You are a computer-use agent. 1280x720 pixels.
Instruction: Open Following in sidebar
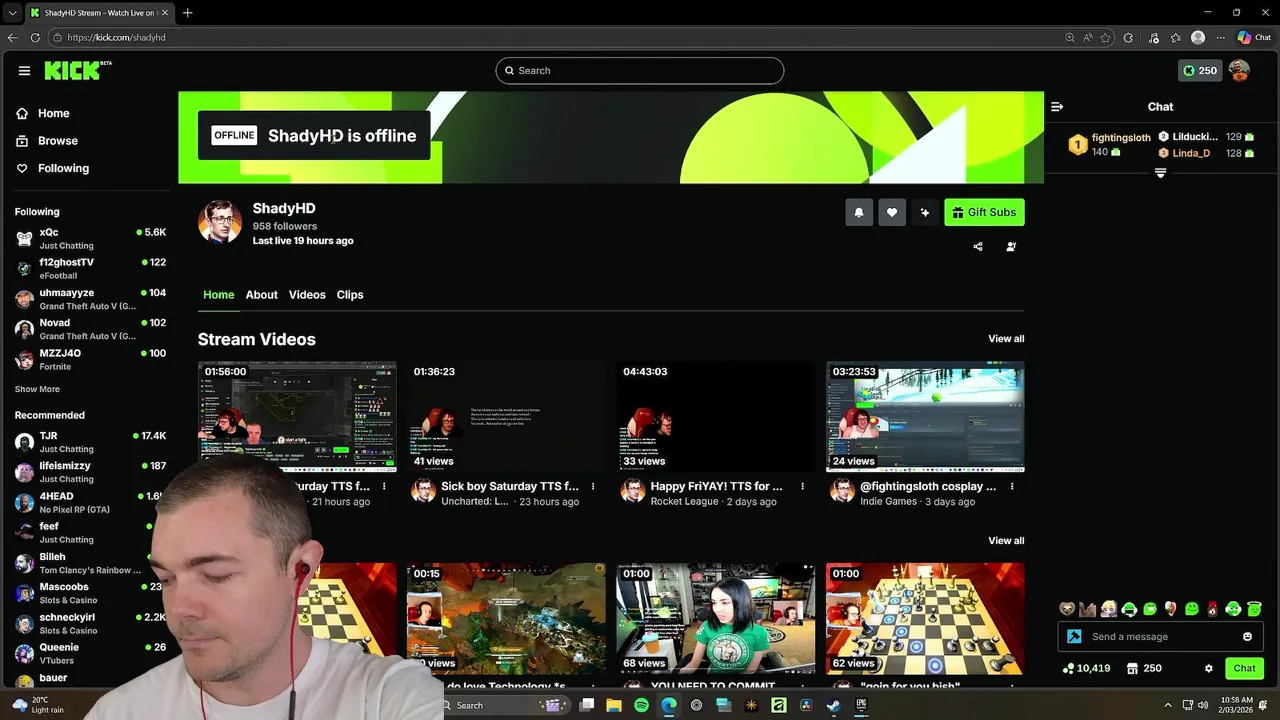point(52,168)
